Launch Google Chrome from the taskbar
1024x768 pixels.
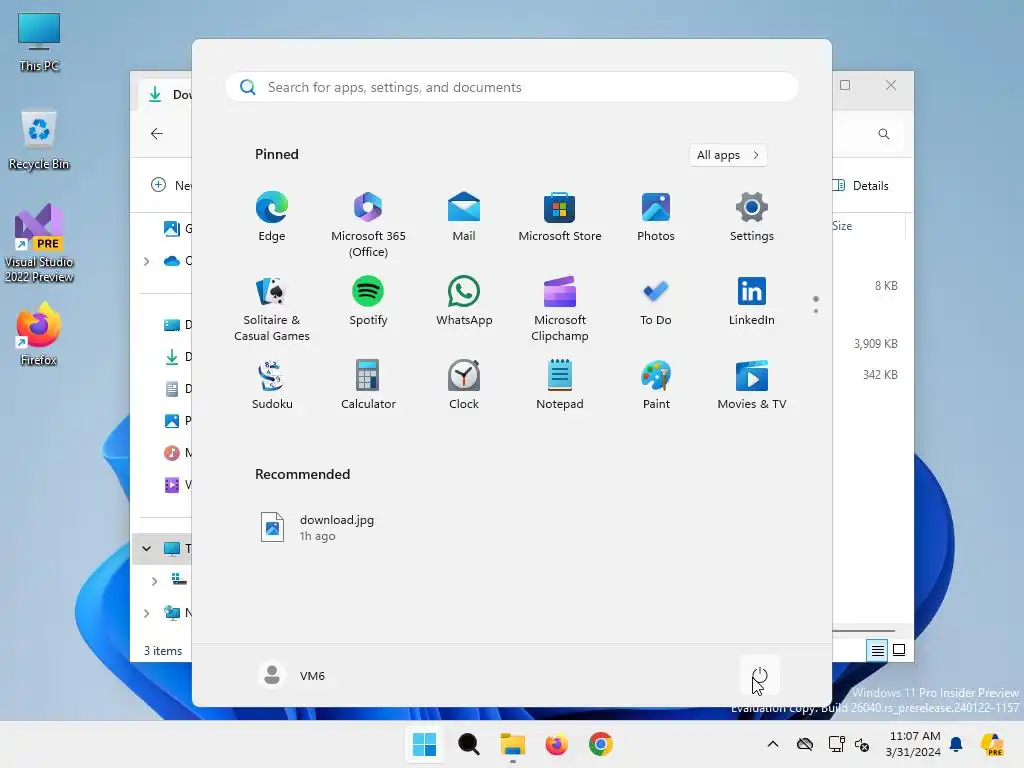click(x=601, y=744)
